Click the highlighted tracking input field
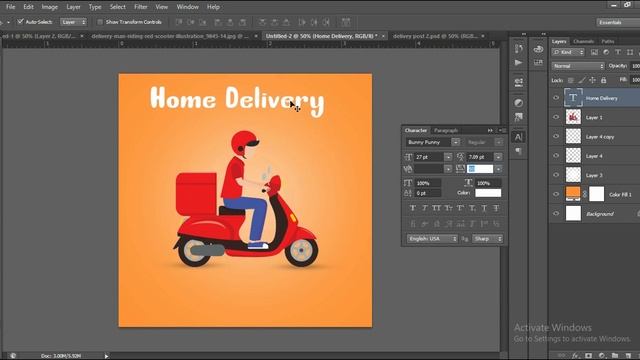 (x=480, y=169)
